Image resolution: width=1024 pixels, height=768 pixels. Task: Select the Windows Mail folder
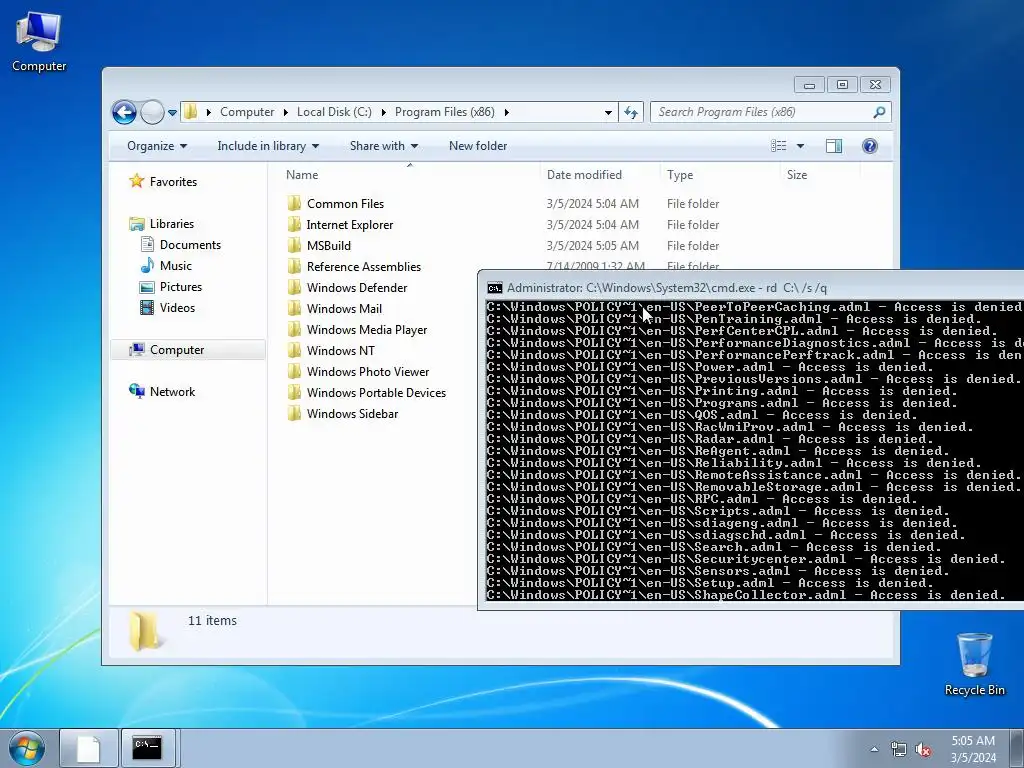(x=344, y=308)
